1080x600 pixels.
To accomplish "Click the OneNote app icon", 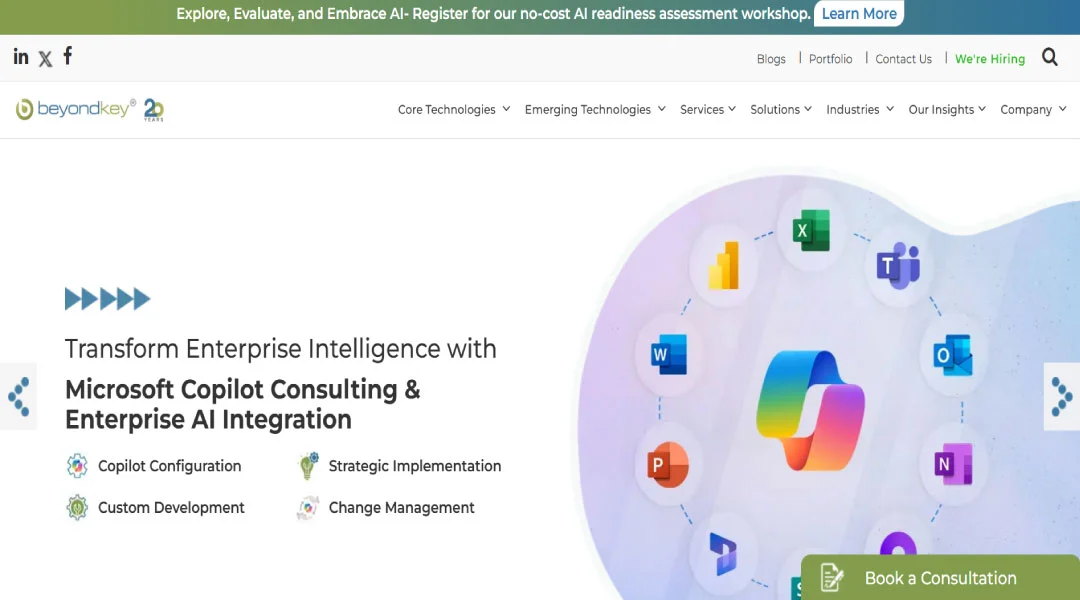I will click(x=951, y=464).
